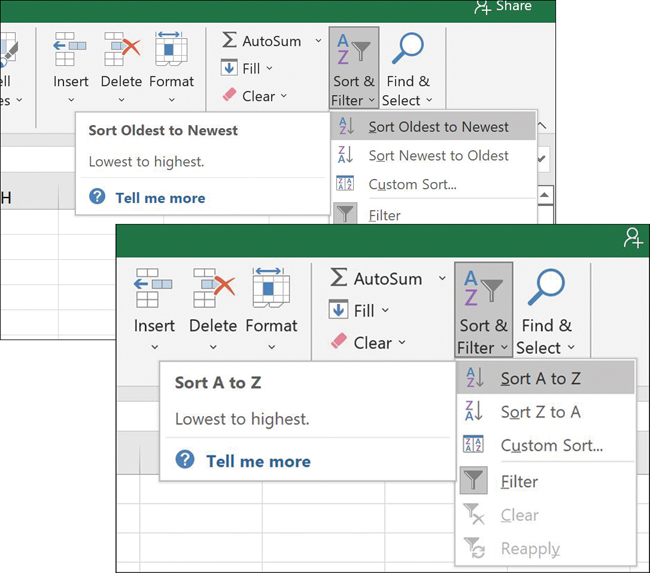Viewport: 650px width, 573px height.
Task: Choose Filter in front window menu
Action: click(545, 481)
